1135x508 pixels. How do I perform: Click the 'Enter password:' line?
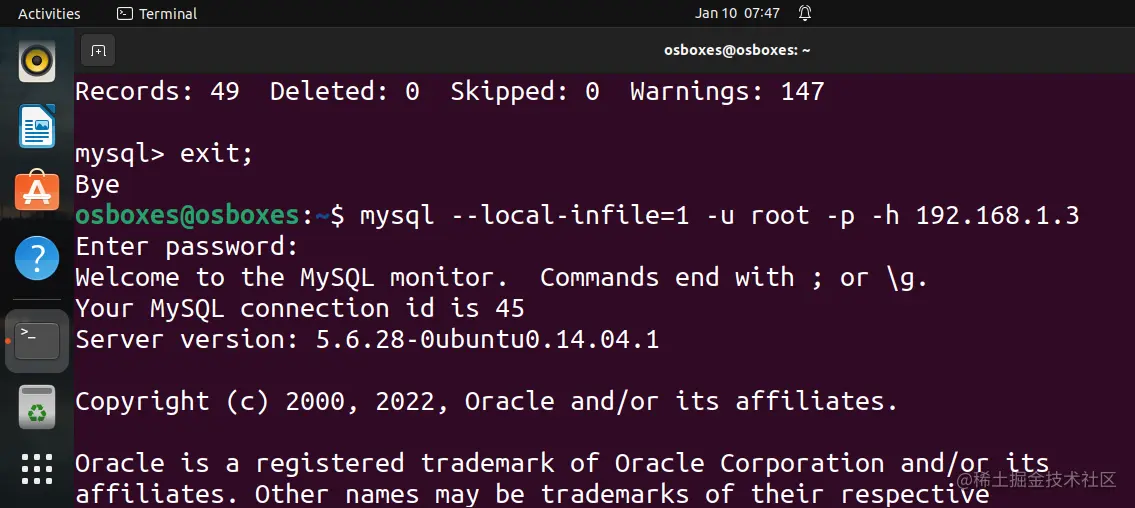tap(187, 247)
